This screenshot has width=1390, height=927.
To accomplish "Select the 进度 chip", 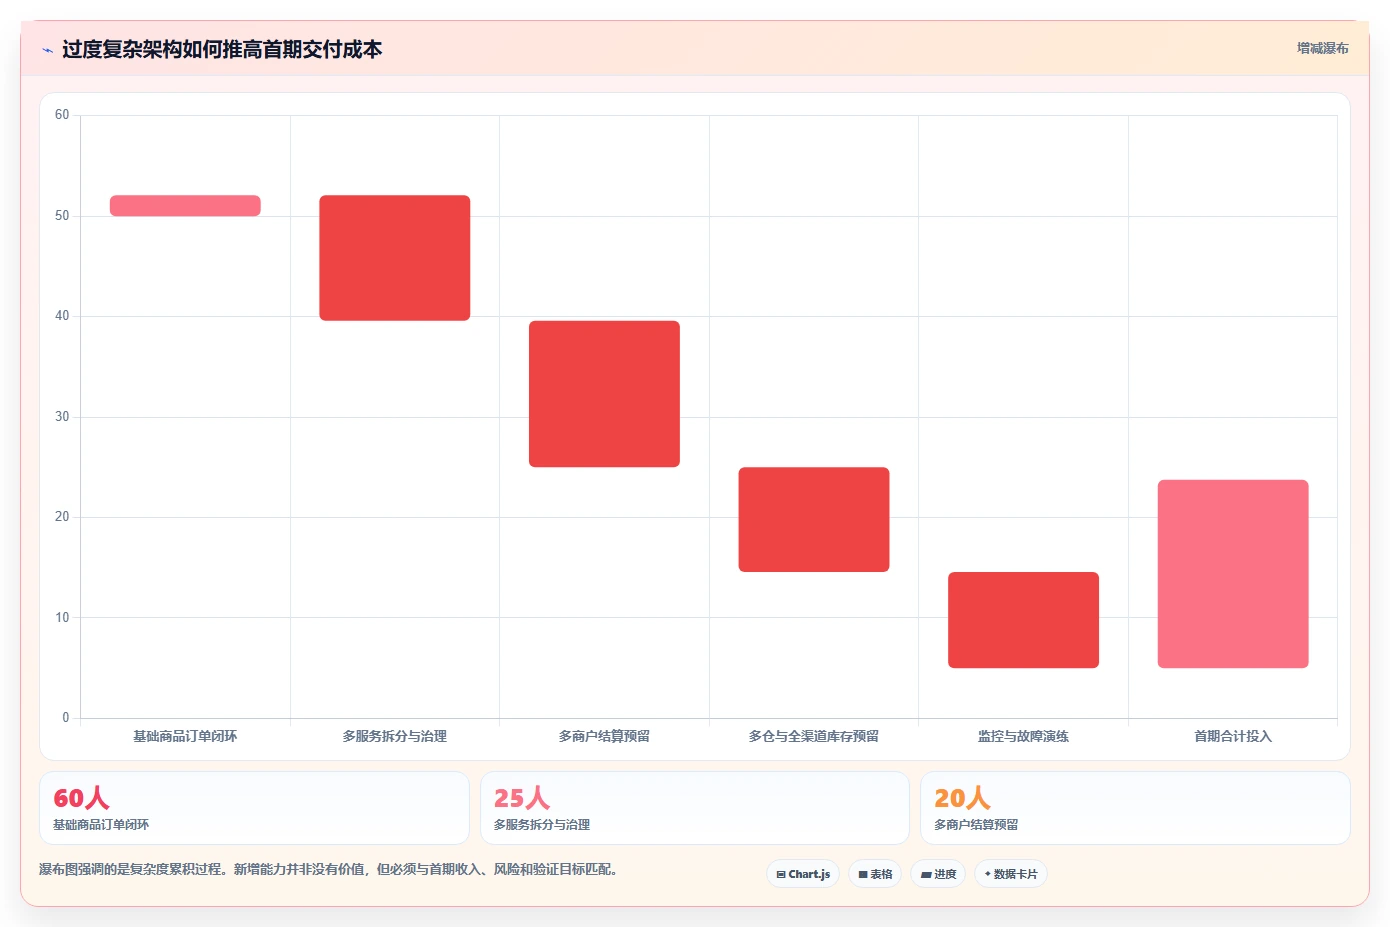I will tap(938, 874).
